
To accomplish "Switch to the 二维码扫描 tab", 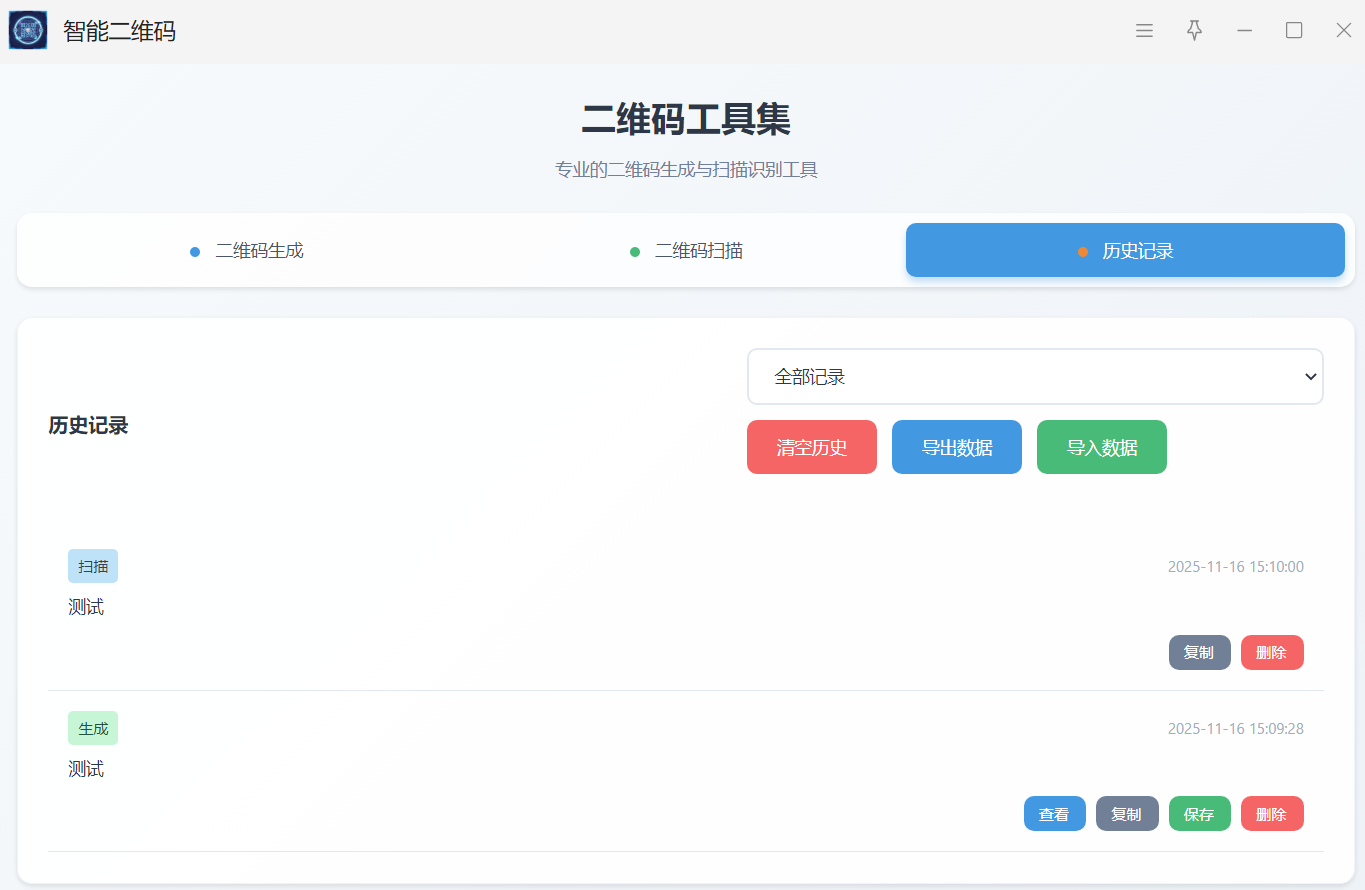I will tap(686, 251).
